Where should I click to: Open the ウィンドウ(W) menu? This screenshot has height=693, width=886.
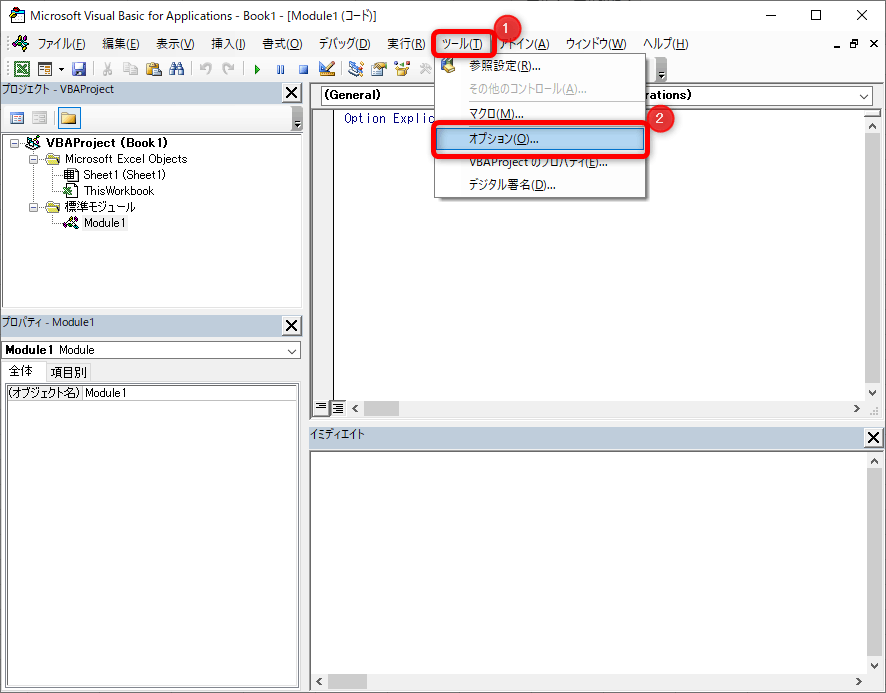596,44
